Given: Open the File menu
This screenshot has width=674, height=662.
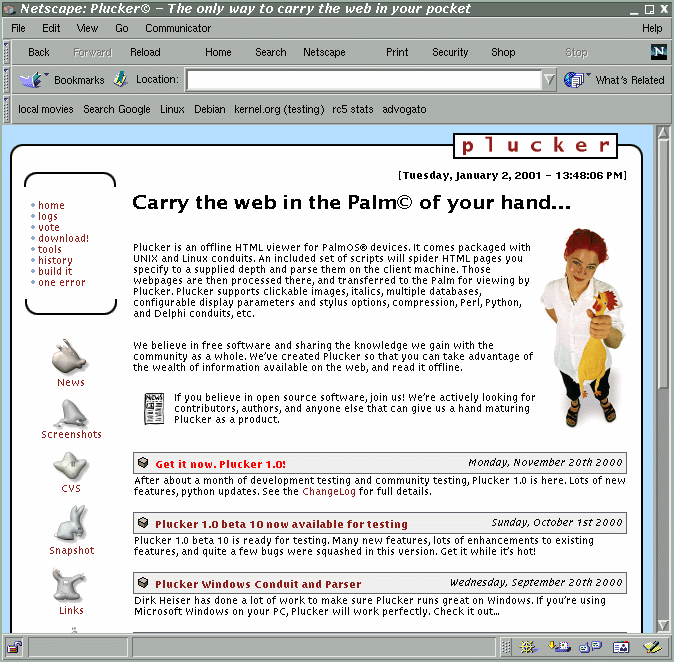Looking at the screenshot, I should tap(18, 28).
